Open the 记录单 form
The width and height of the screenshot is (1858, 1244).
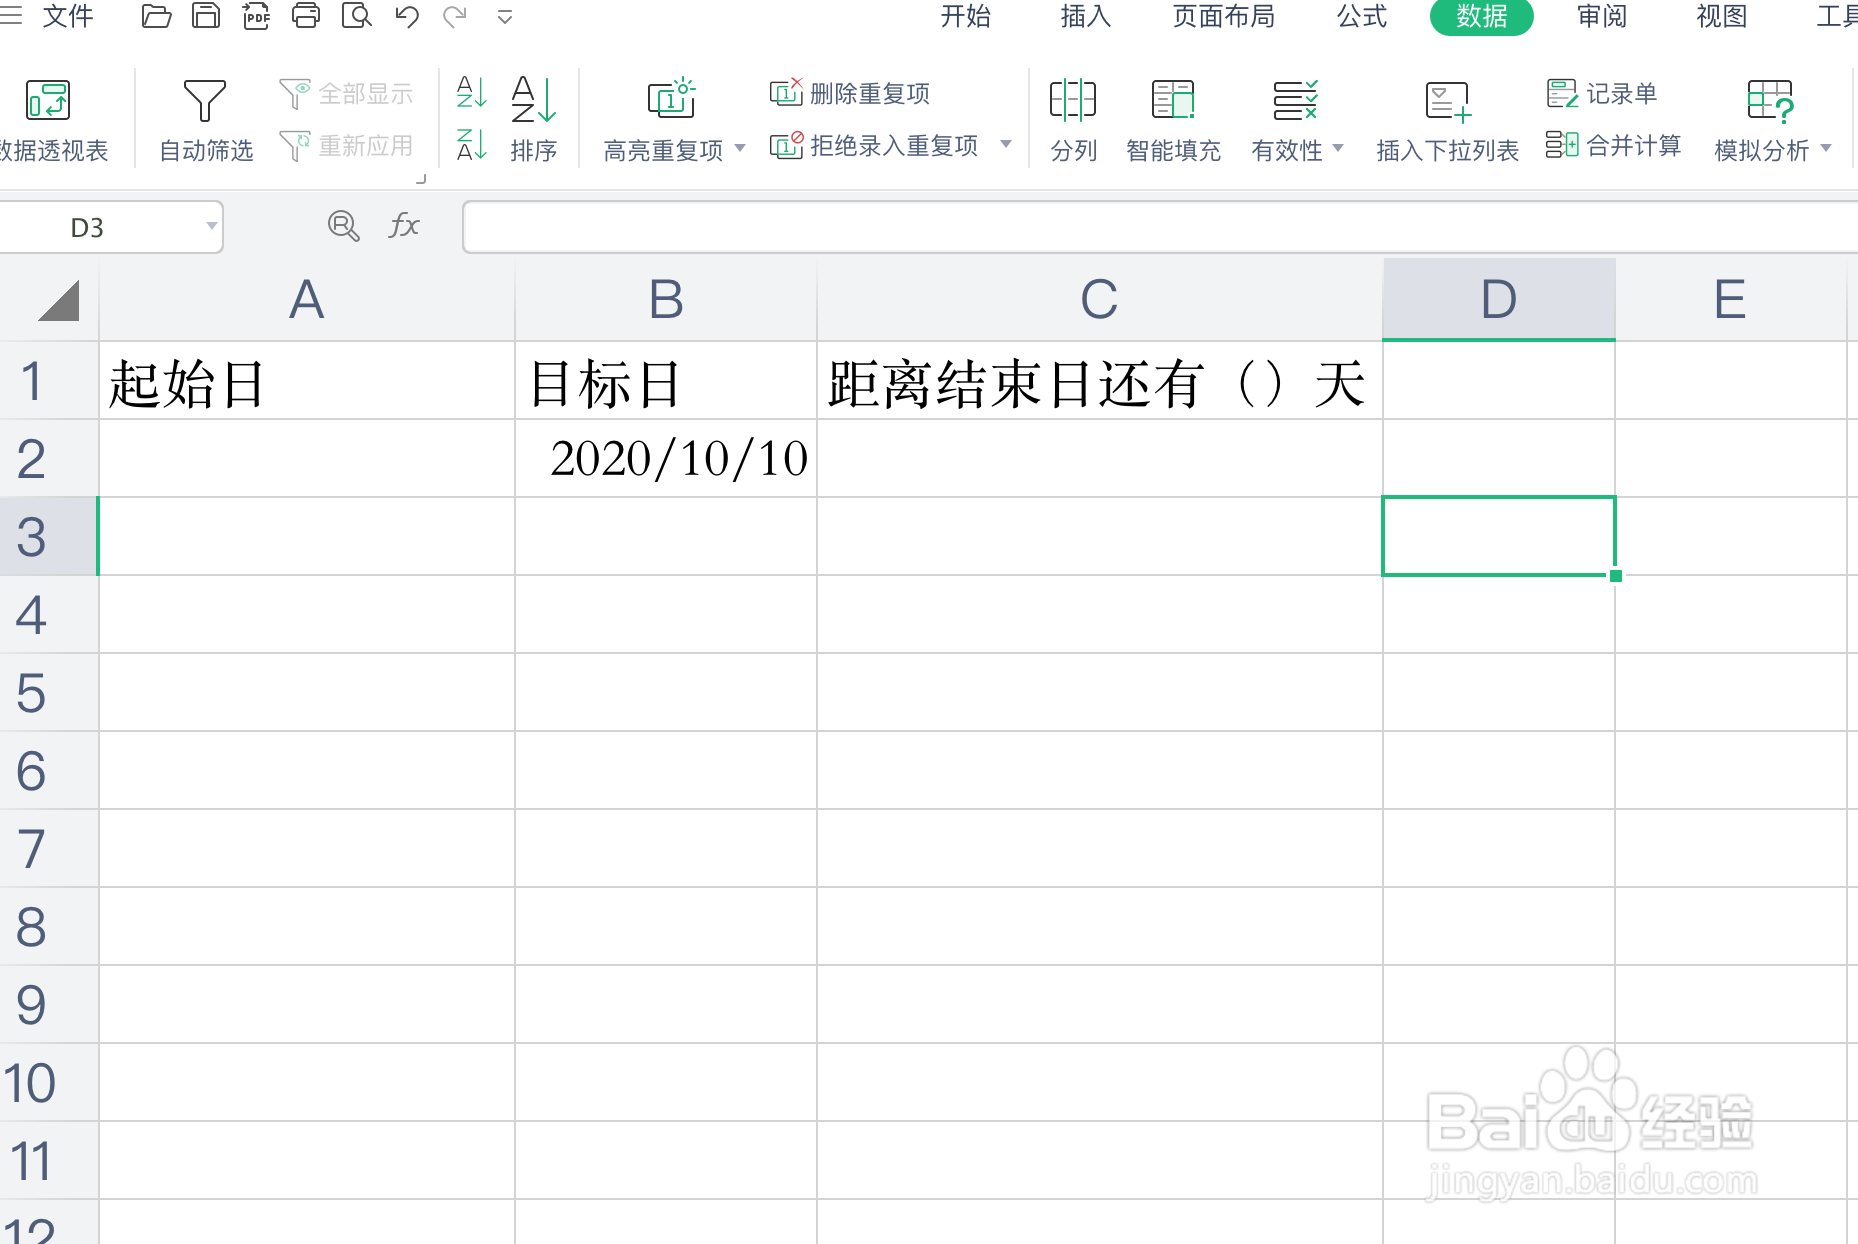(x=1602, y=93)
